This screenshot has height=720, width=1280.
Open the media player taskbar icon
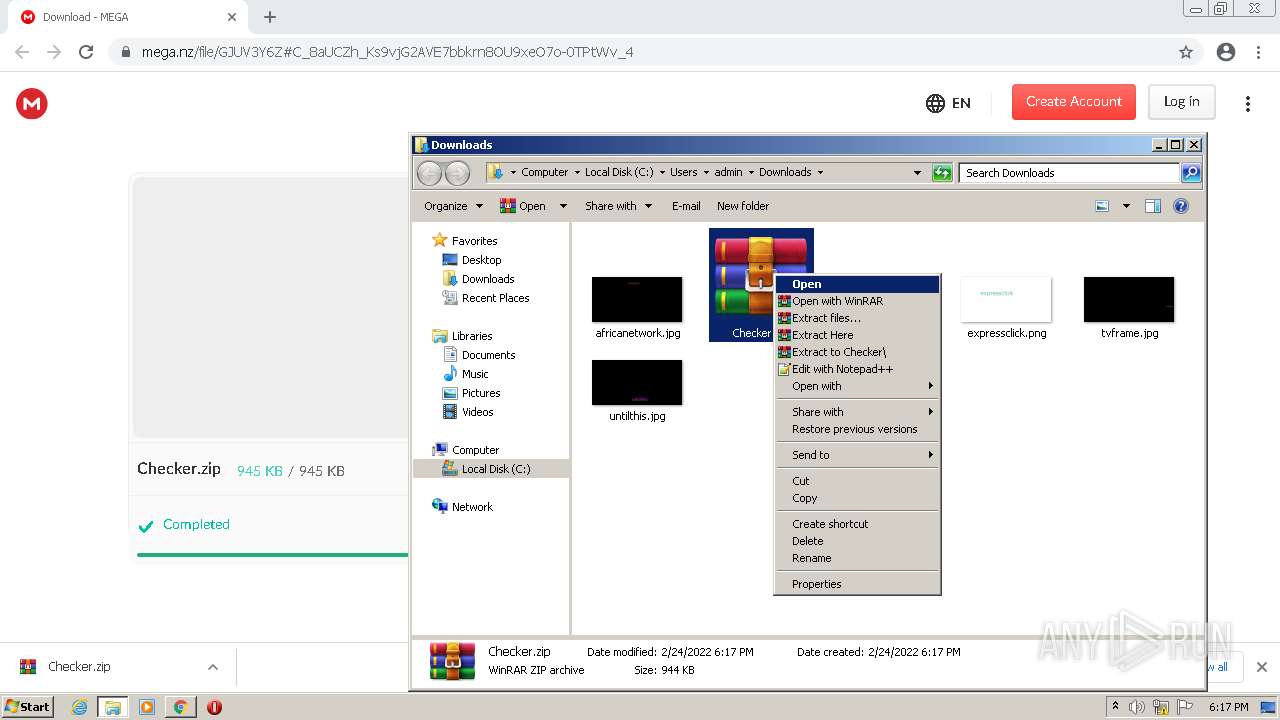[x=147, y=707]
